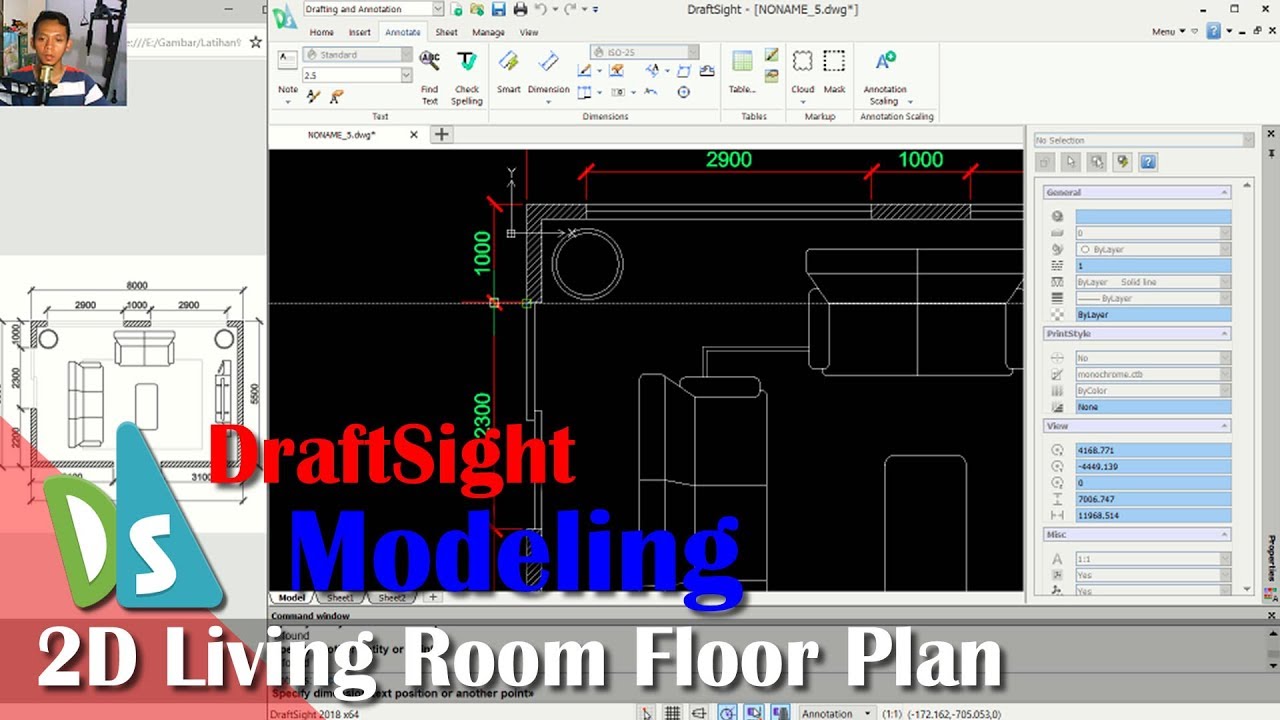Toggle ETrack in the status bar

[779, 713]
